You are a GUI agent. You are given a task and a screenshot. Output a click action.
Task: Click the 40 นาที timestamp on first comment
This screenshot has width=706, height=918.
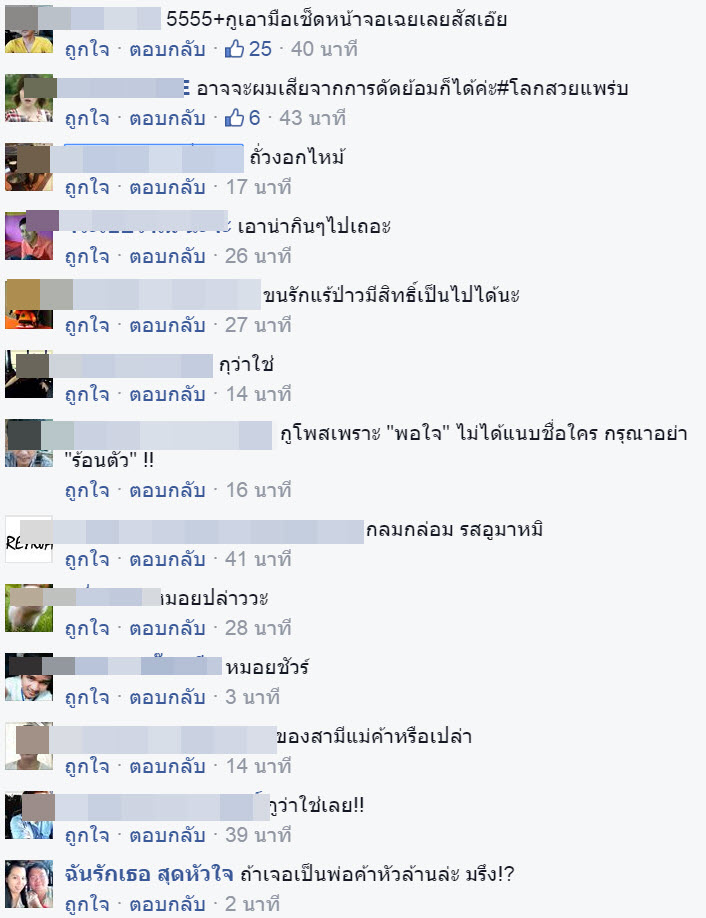tap(324, 49)
